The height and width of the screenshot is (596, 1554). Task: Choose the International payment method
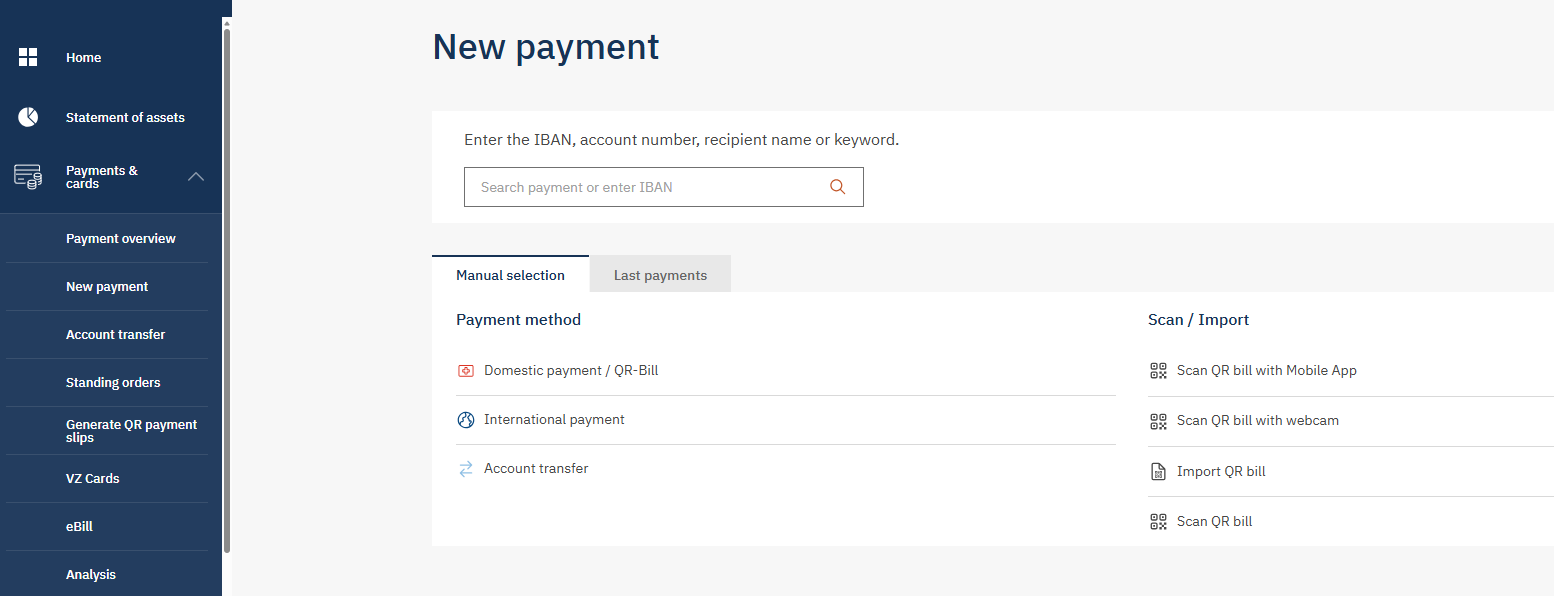coord(554,420)
